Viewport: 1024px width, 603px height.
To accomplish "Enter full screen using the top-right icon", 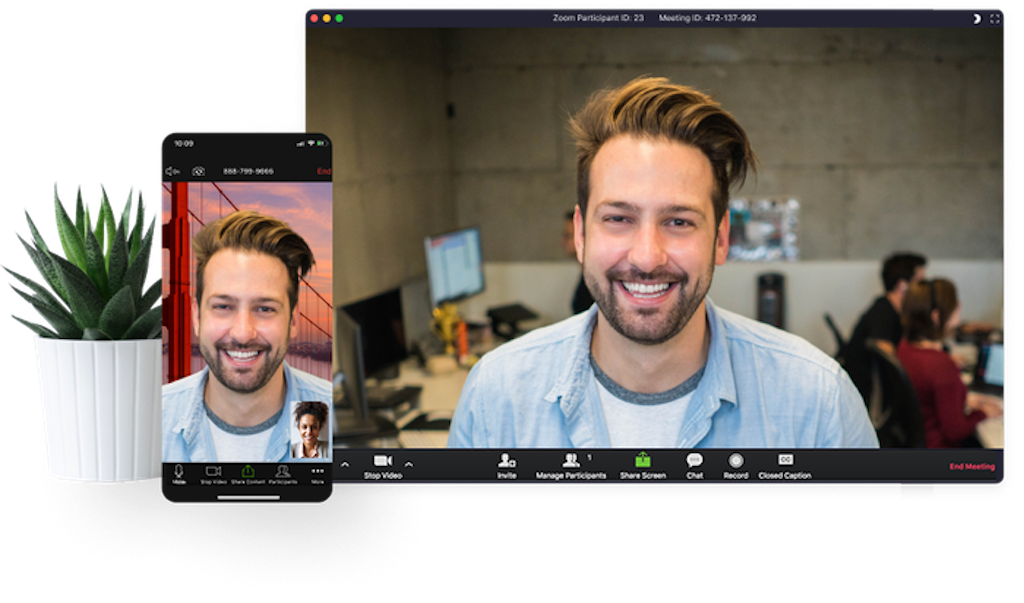I will [994, 18].
